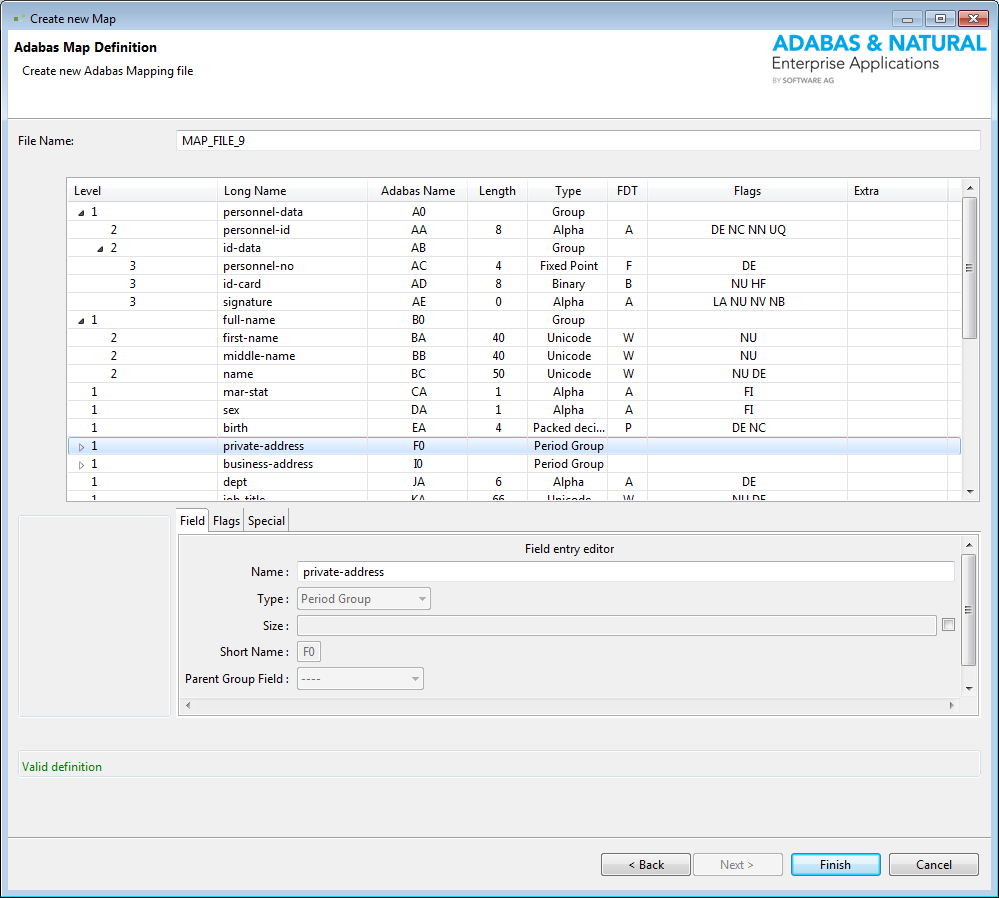
Task: Switch to the Special tab
Action: coord(266,520)
